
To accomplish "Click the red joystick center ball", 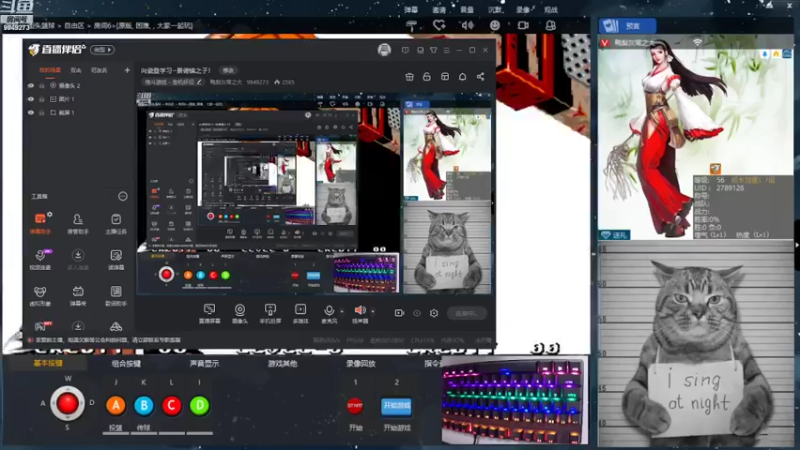I will pos(67,404).
